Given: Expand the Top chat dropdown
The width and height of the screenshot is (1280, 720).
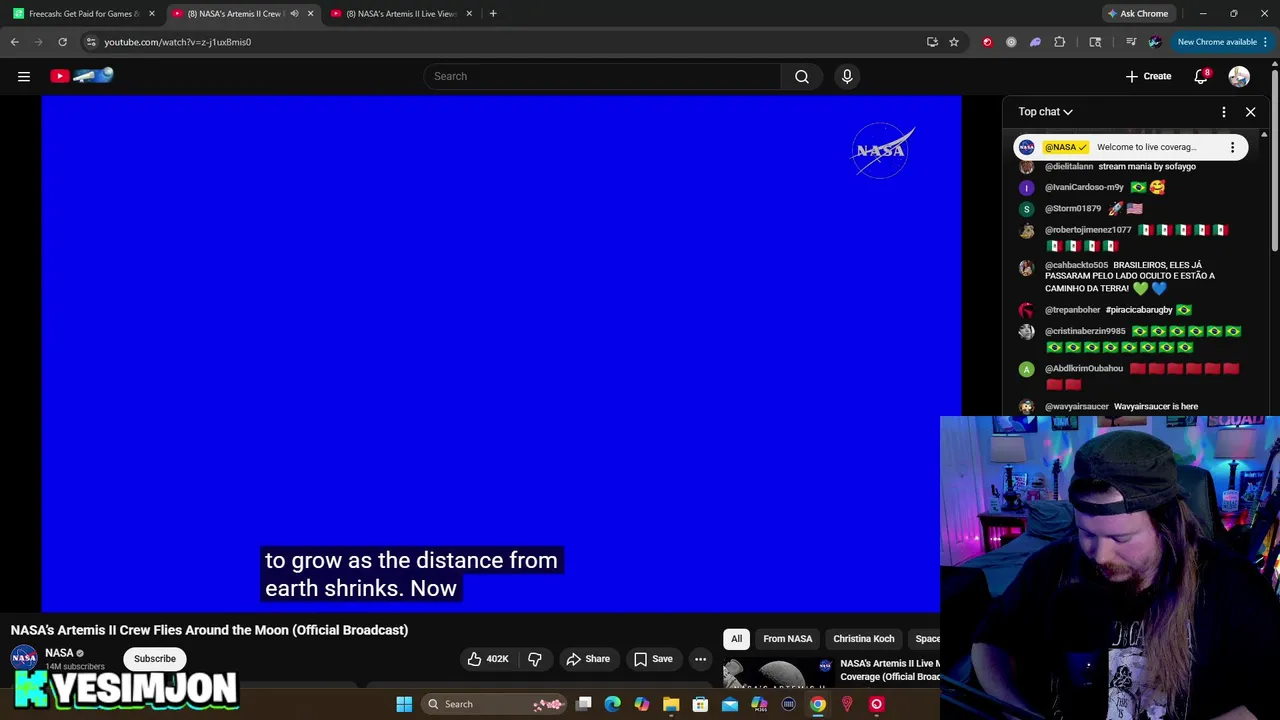Looking at the screenshot, I should click(x=1045, y=112).
